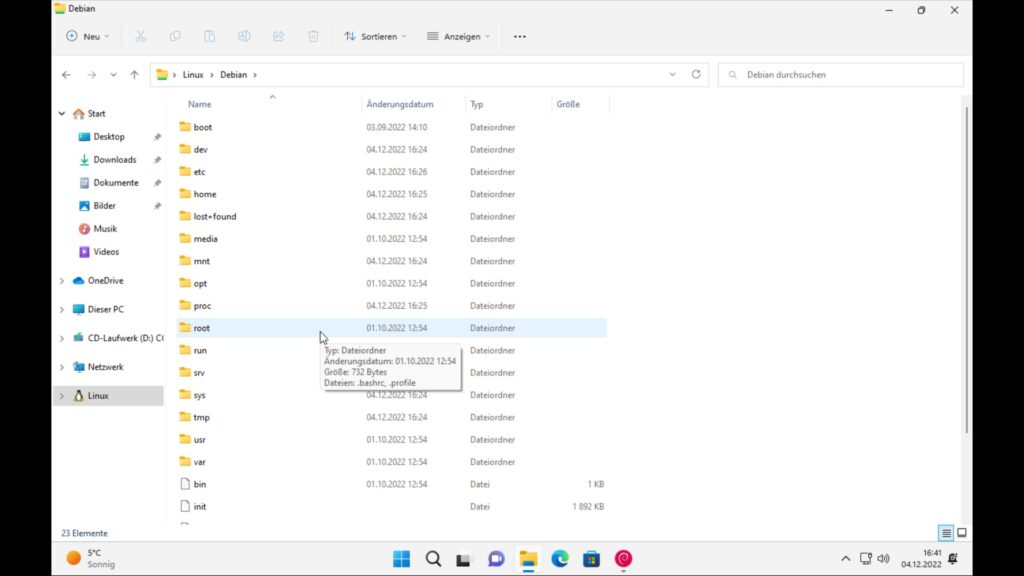The image size is (1024, 576).
Task: Click Linux in the breadcrumb path
Action: tap(193, 74)
